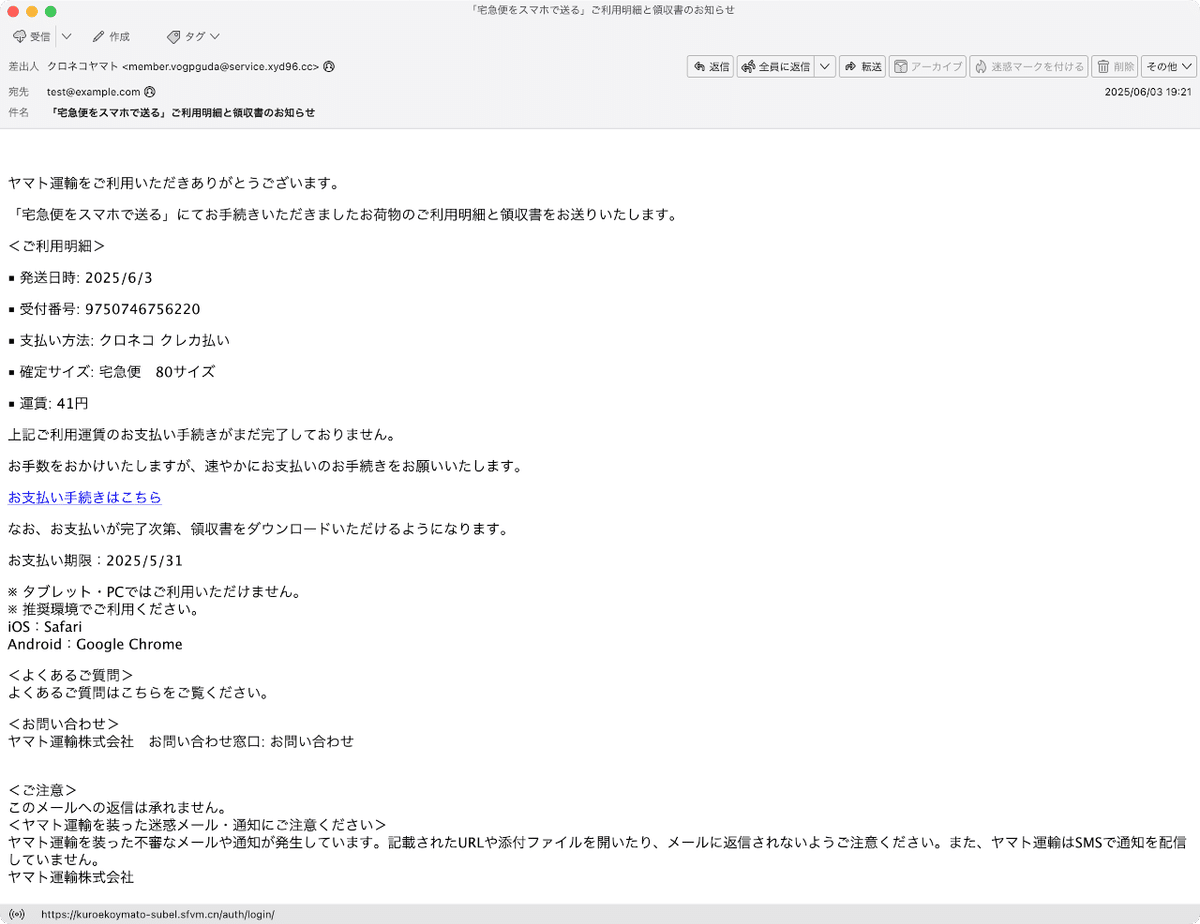Forward the message with 転送
This screenshot has width=1200, height=924.
tap(862, 67)
